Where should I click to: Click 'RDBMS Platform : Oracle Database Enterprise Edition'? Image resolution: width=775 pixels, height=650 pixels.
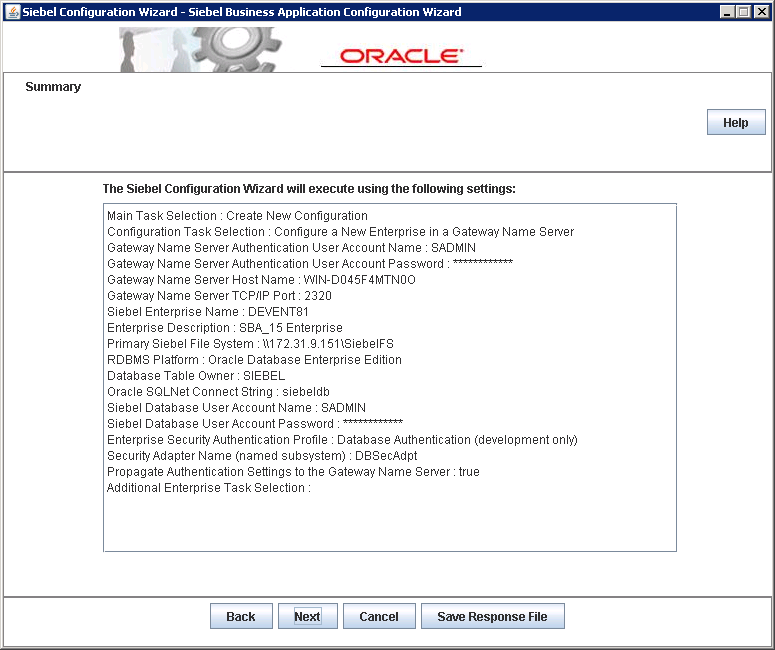point(254,360)
